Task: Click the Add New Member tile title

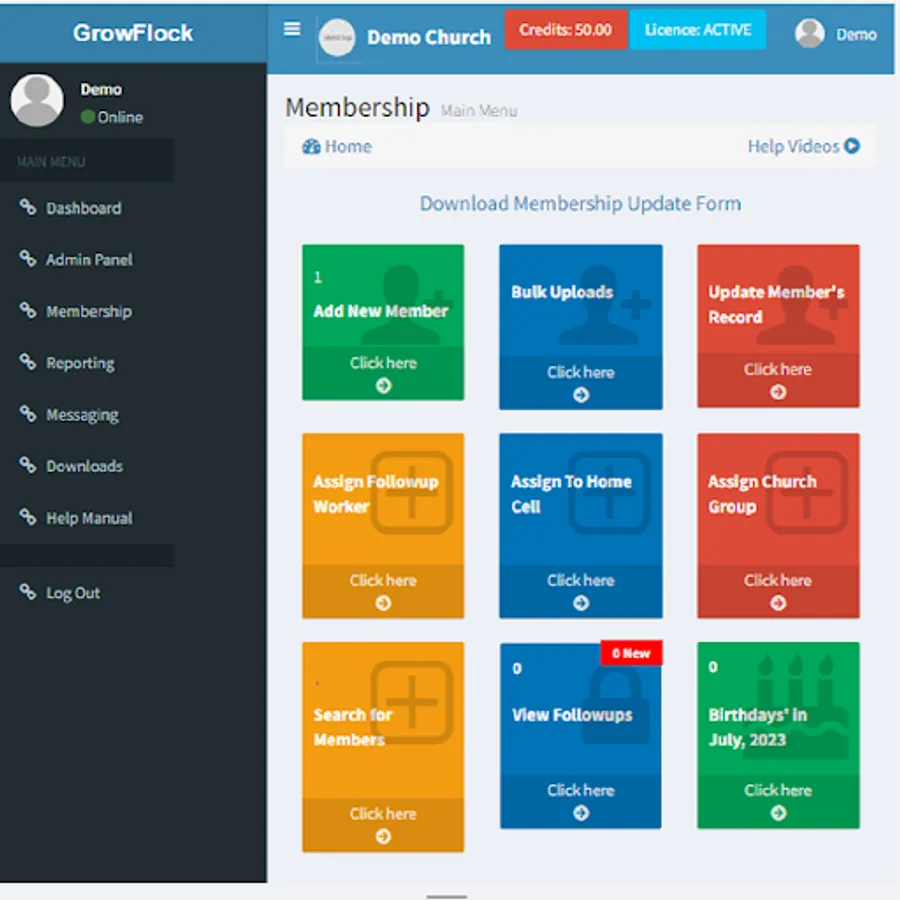Action: coord(381,311)
